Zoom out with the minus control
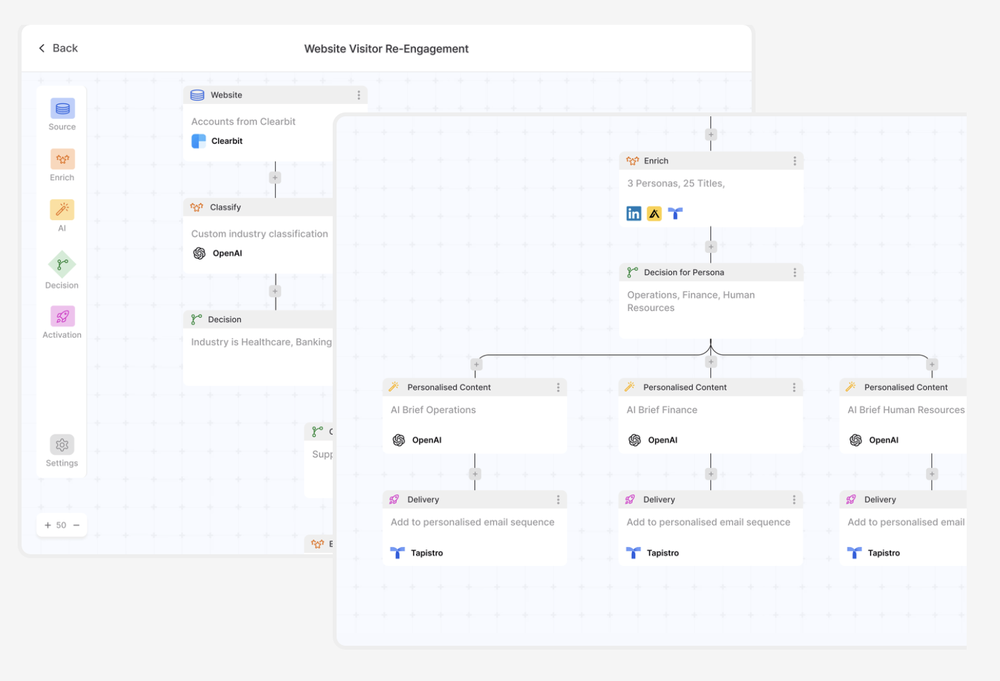 point(77,525)
